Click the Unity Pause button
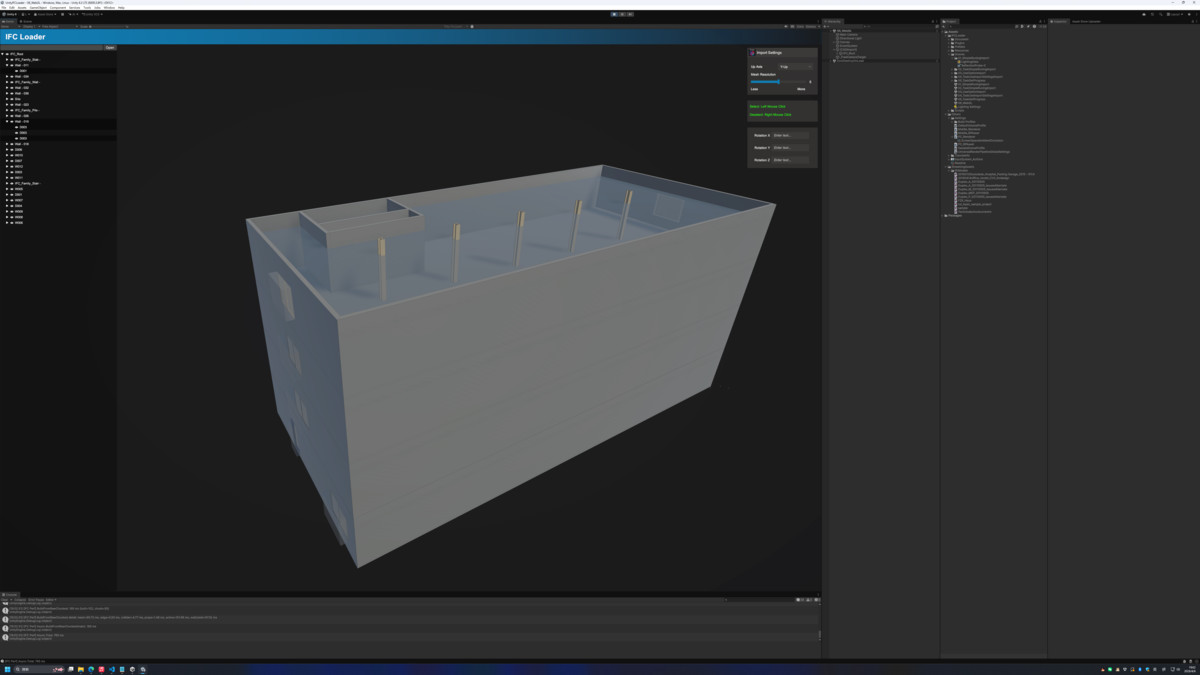Image resolution: width=1200 pixels, height=675 pixels. 622,14
